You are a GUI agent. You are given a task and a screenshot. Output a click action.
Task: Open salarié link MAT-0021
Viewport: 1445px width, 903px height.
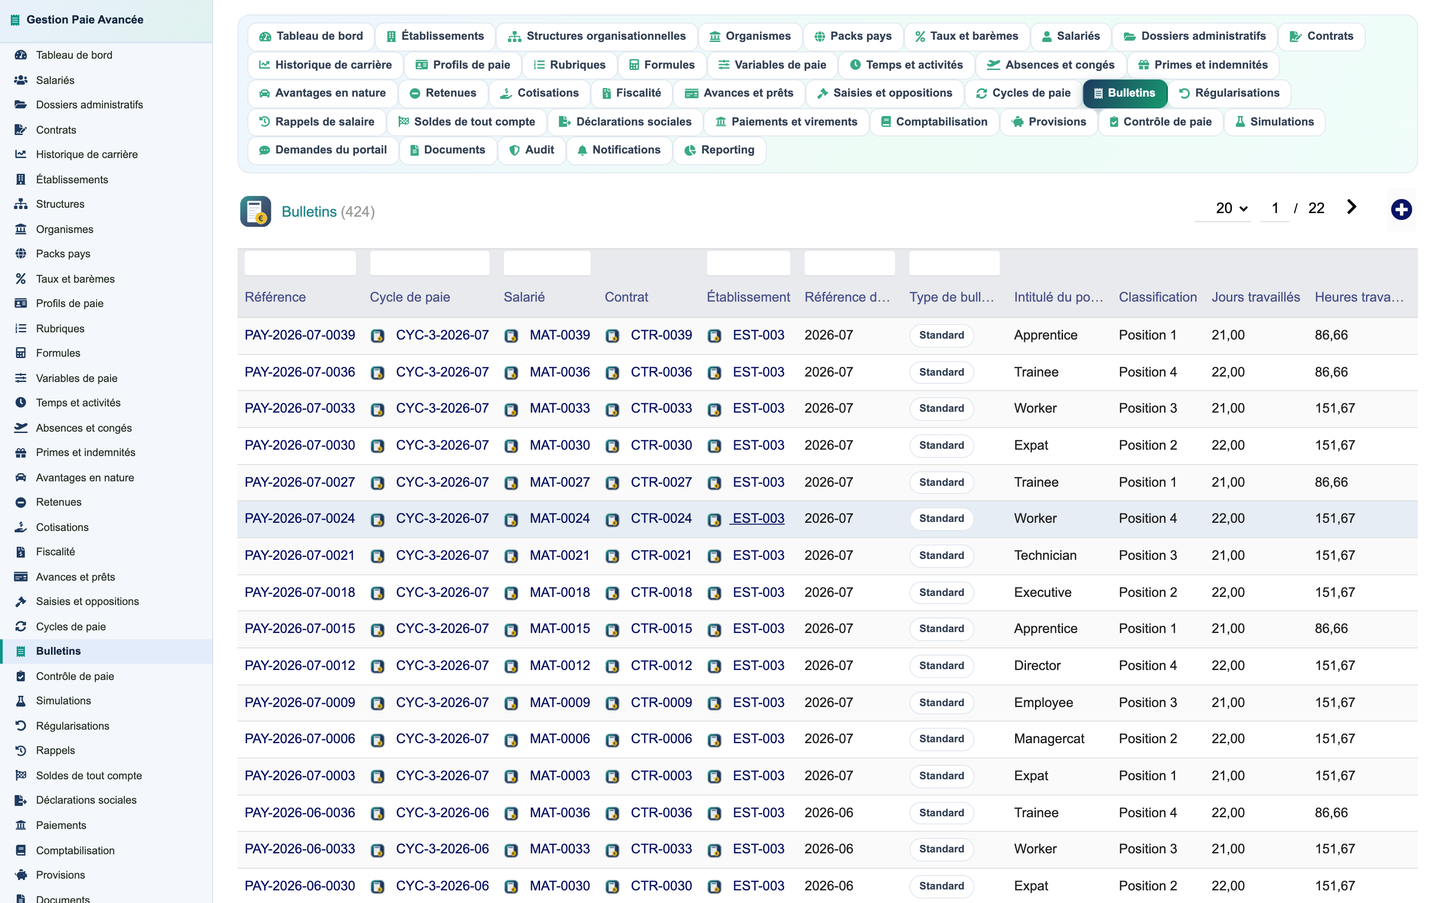[560, 555]
